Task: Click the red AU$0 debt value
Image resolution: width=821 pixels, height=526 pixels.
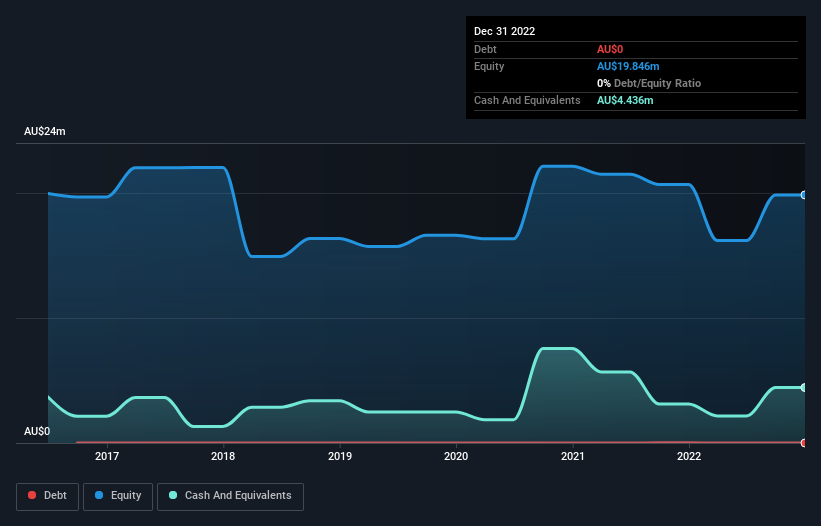Action: point(610,49)
